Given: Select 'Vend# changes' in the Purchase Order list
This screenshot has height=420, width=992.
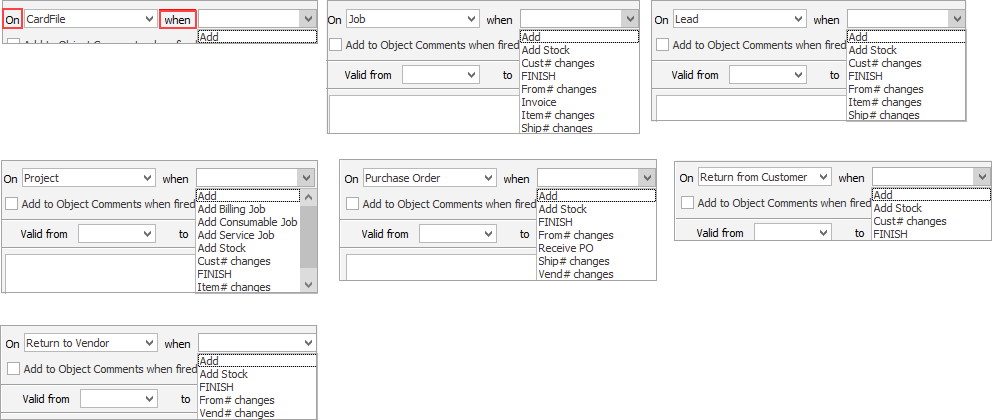Looking at the screenshot, I should 596,274.
